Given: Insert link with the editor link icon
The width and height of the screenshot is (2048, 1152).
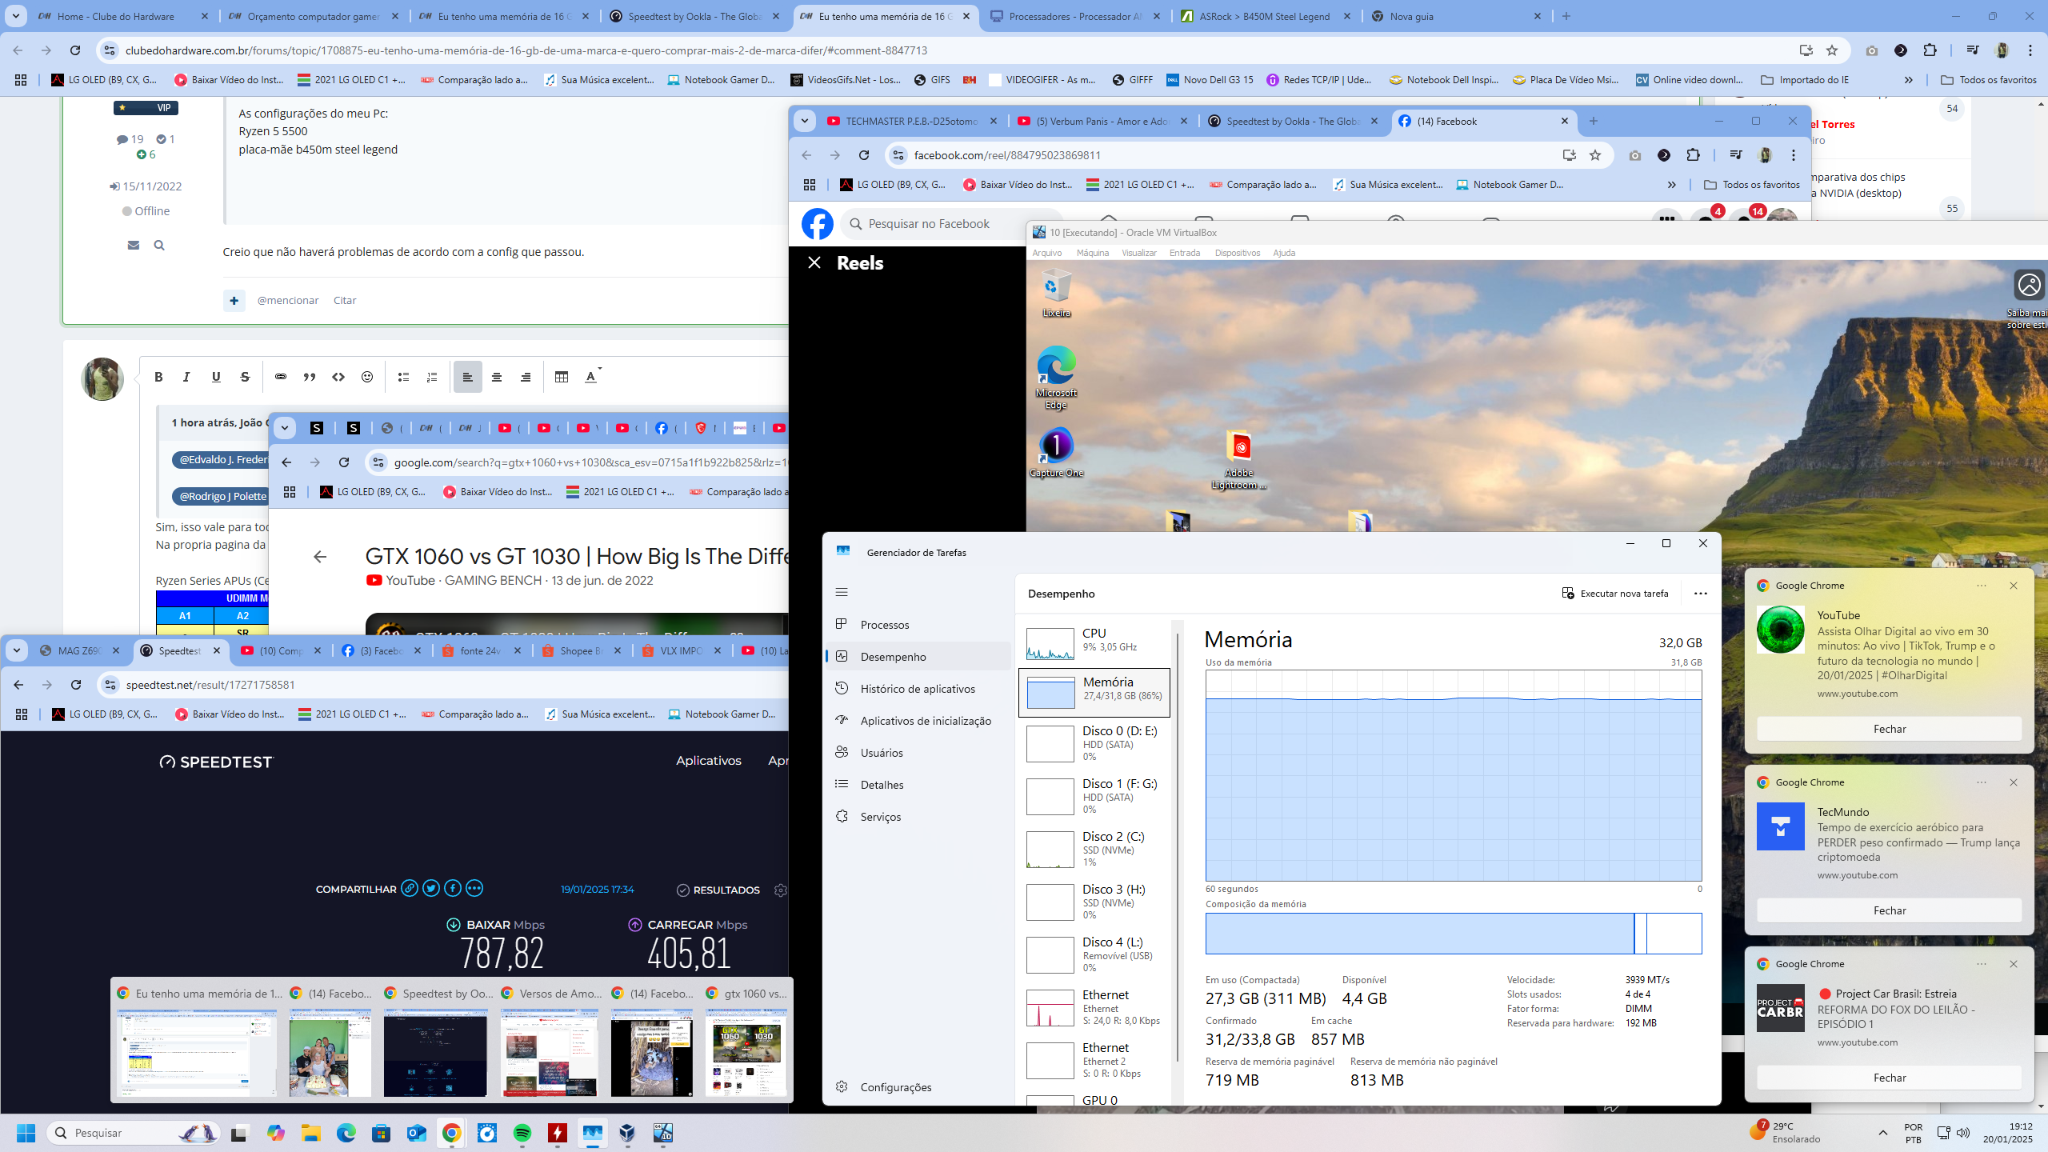Looking at the screenshot, I should coord(281,377).
